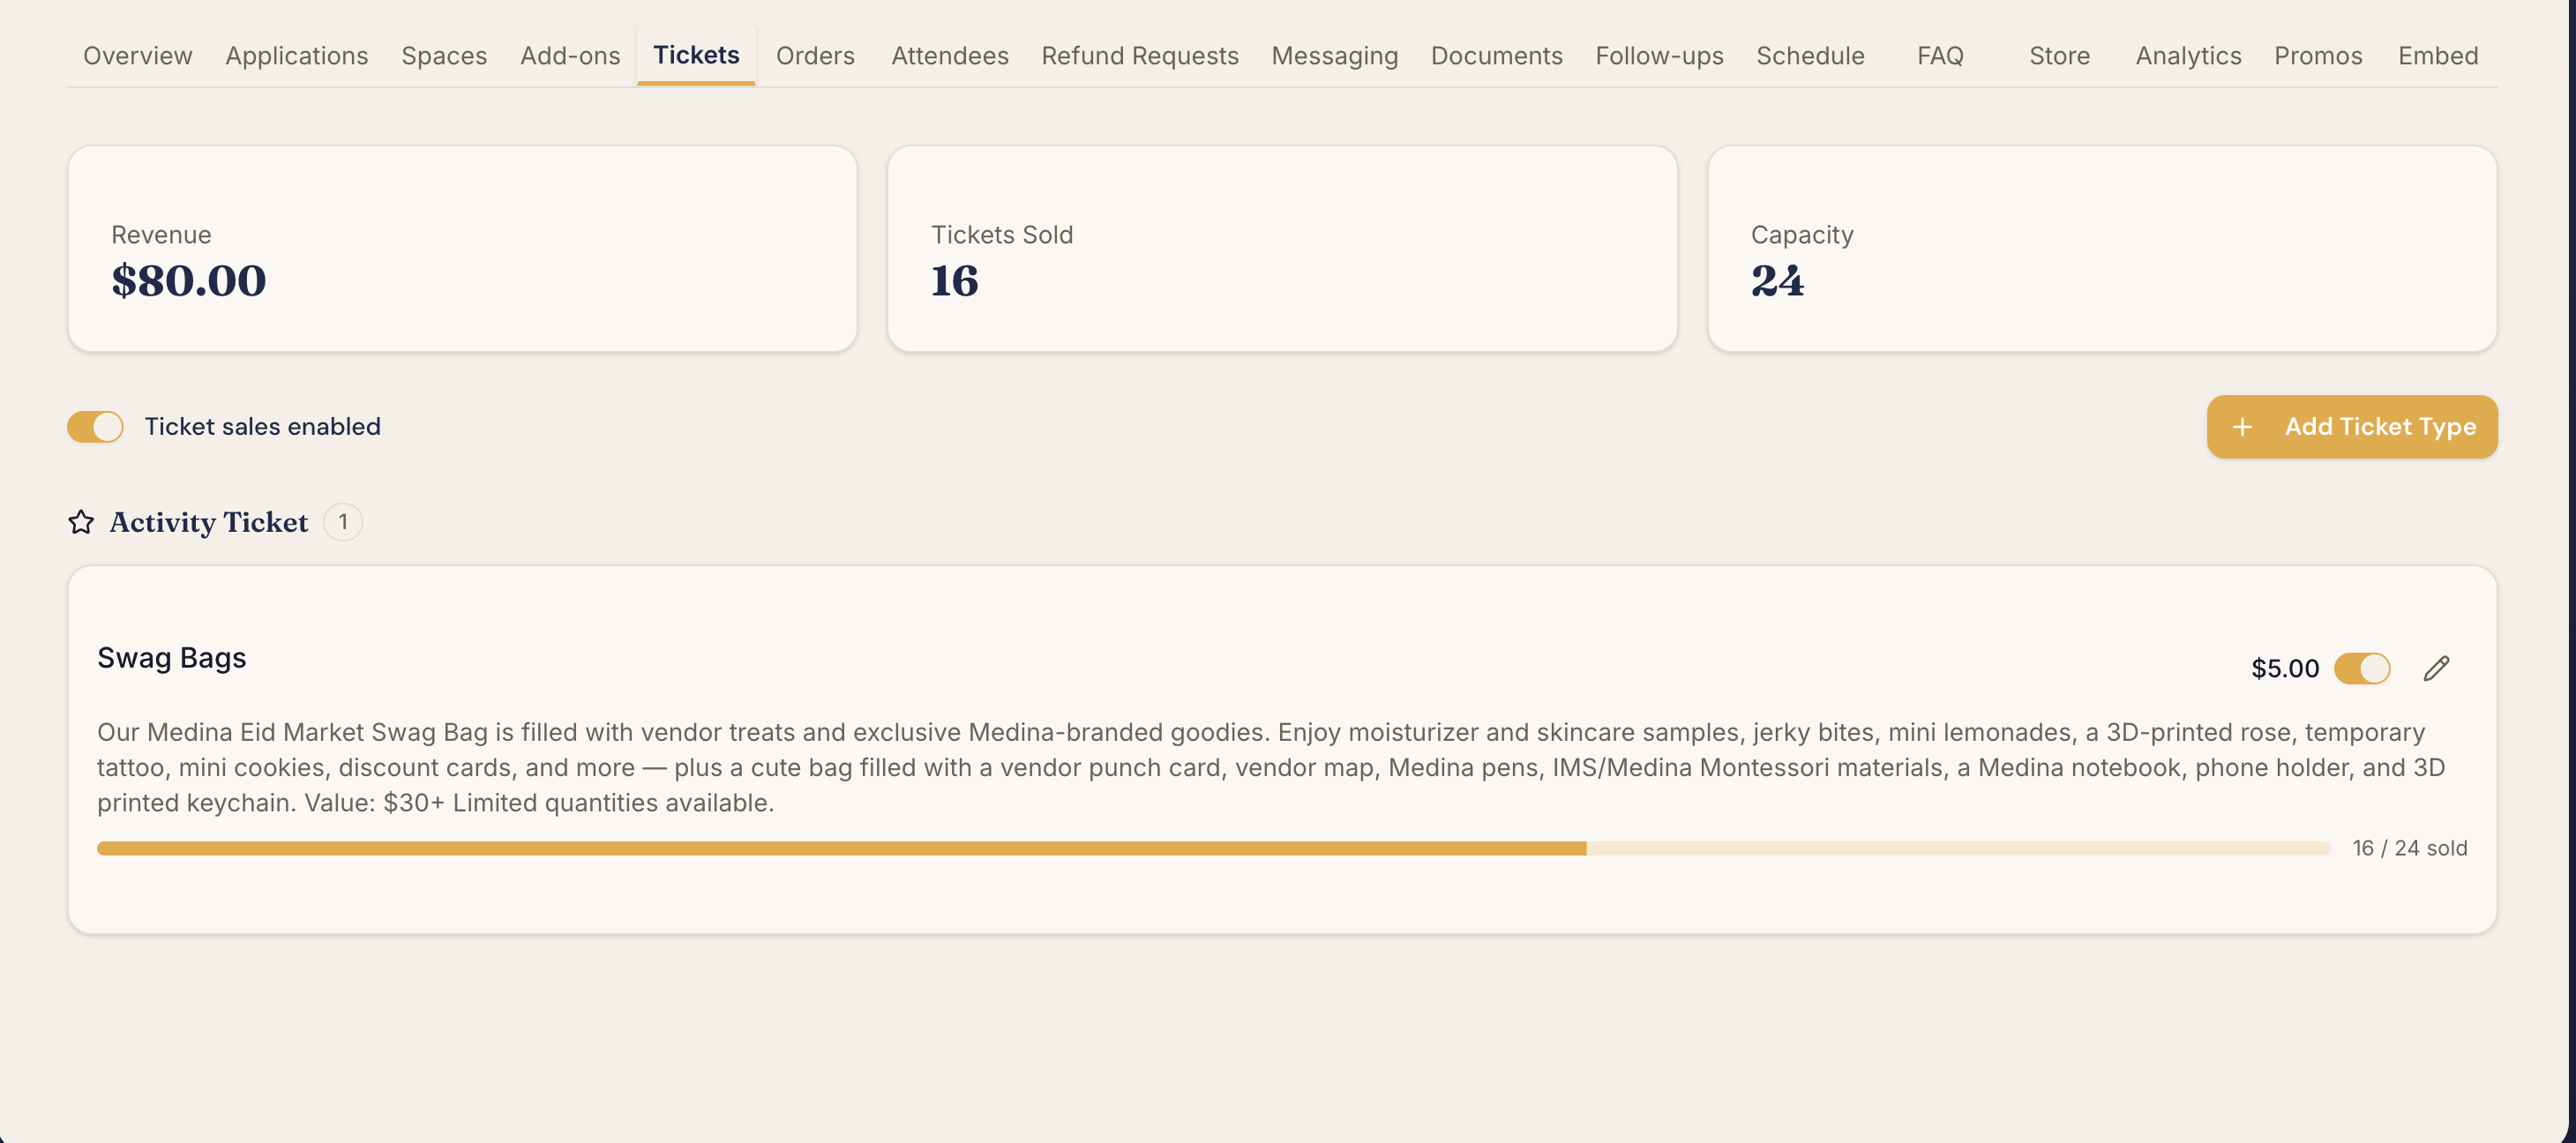Go to the Promos tab

click(x=2318, y=56)
